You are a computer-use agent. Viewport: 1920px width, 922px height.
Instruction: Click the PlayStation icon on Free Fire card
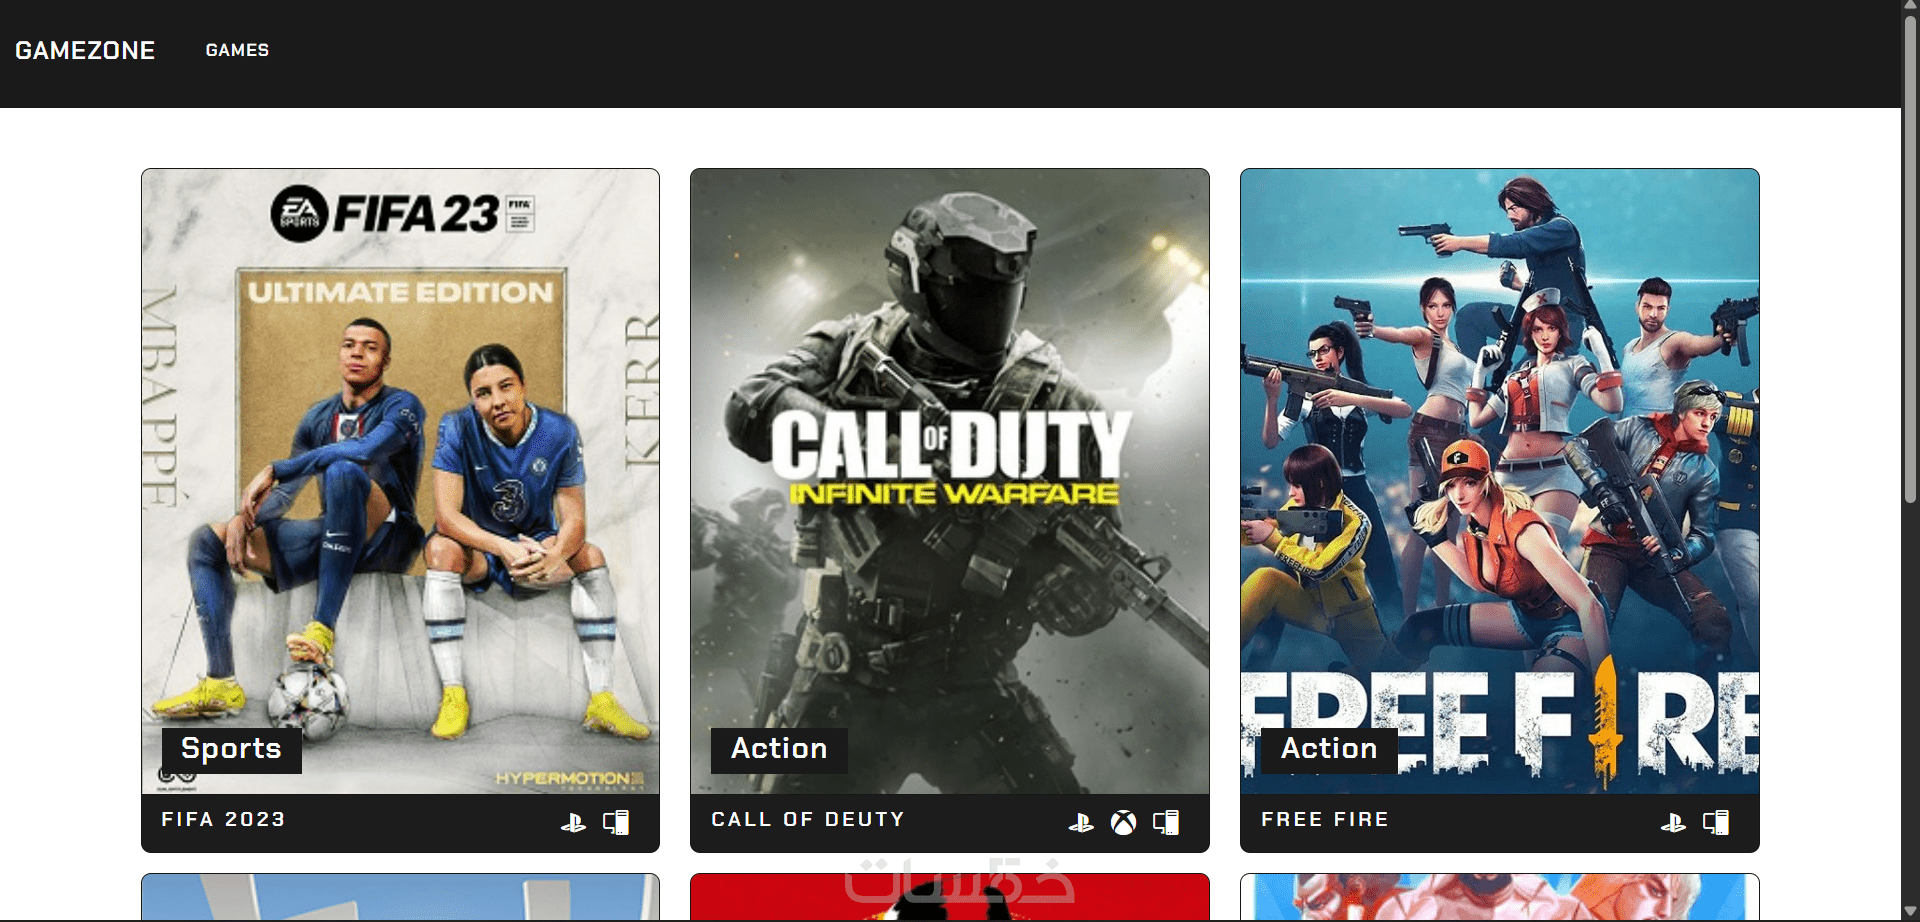click(x=1673, y=823)
